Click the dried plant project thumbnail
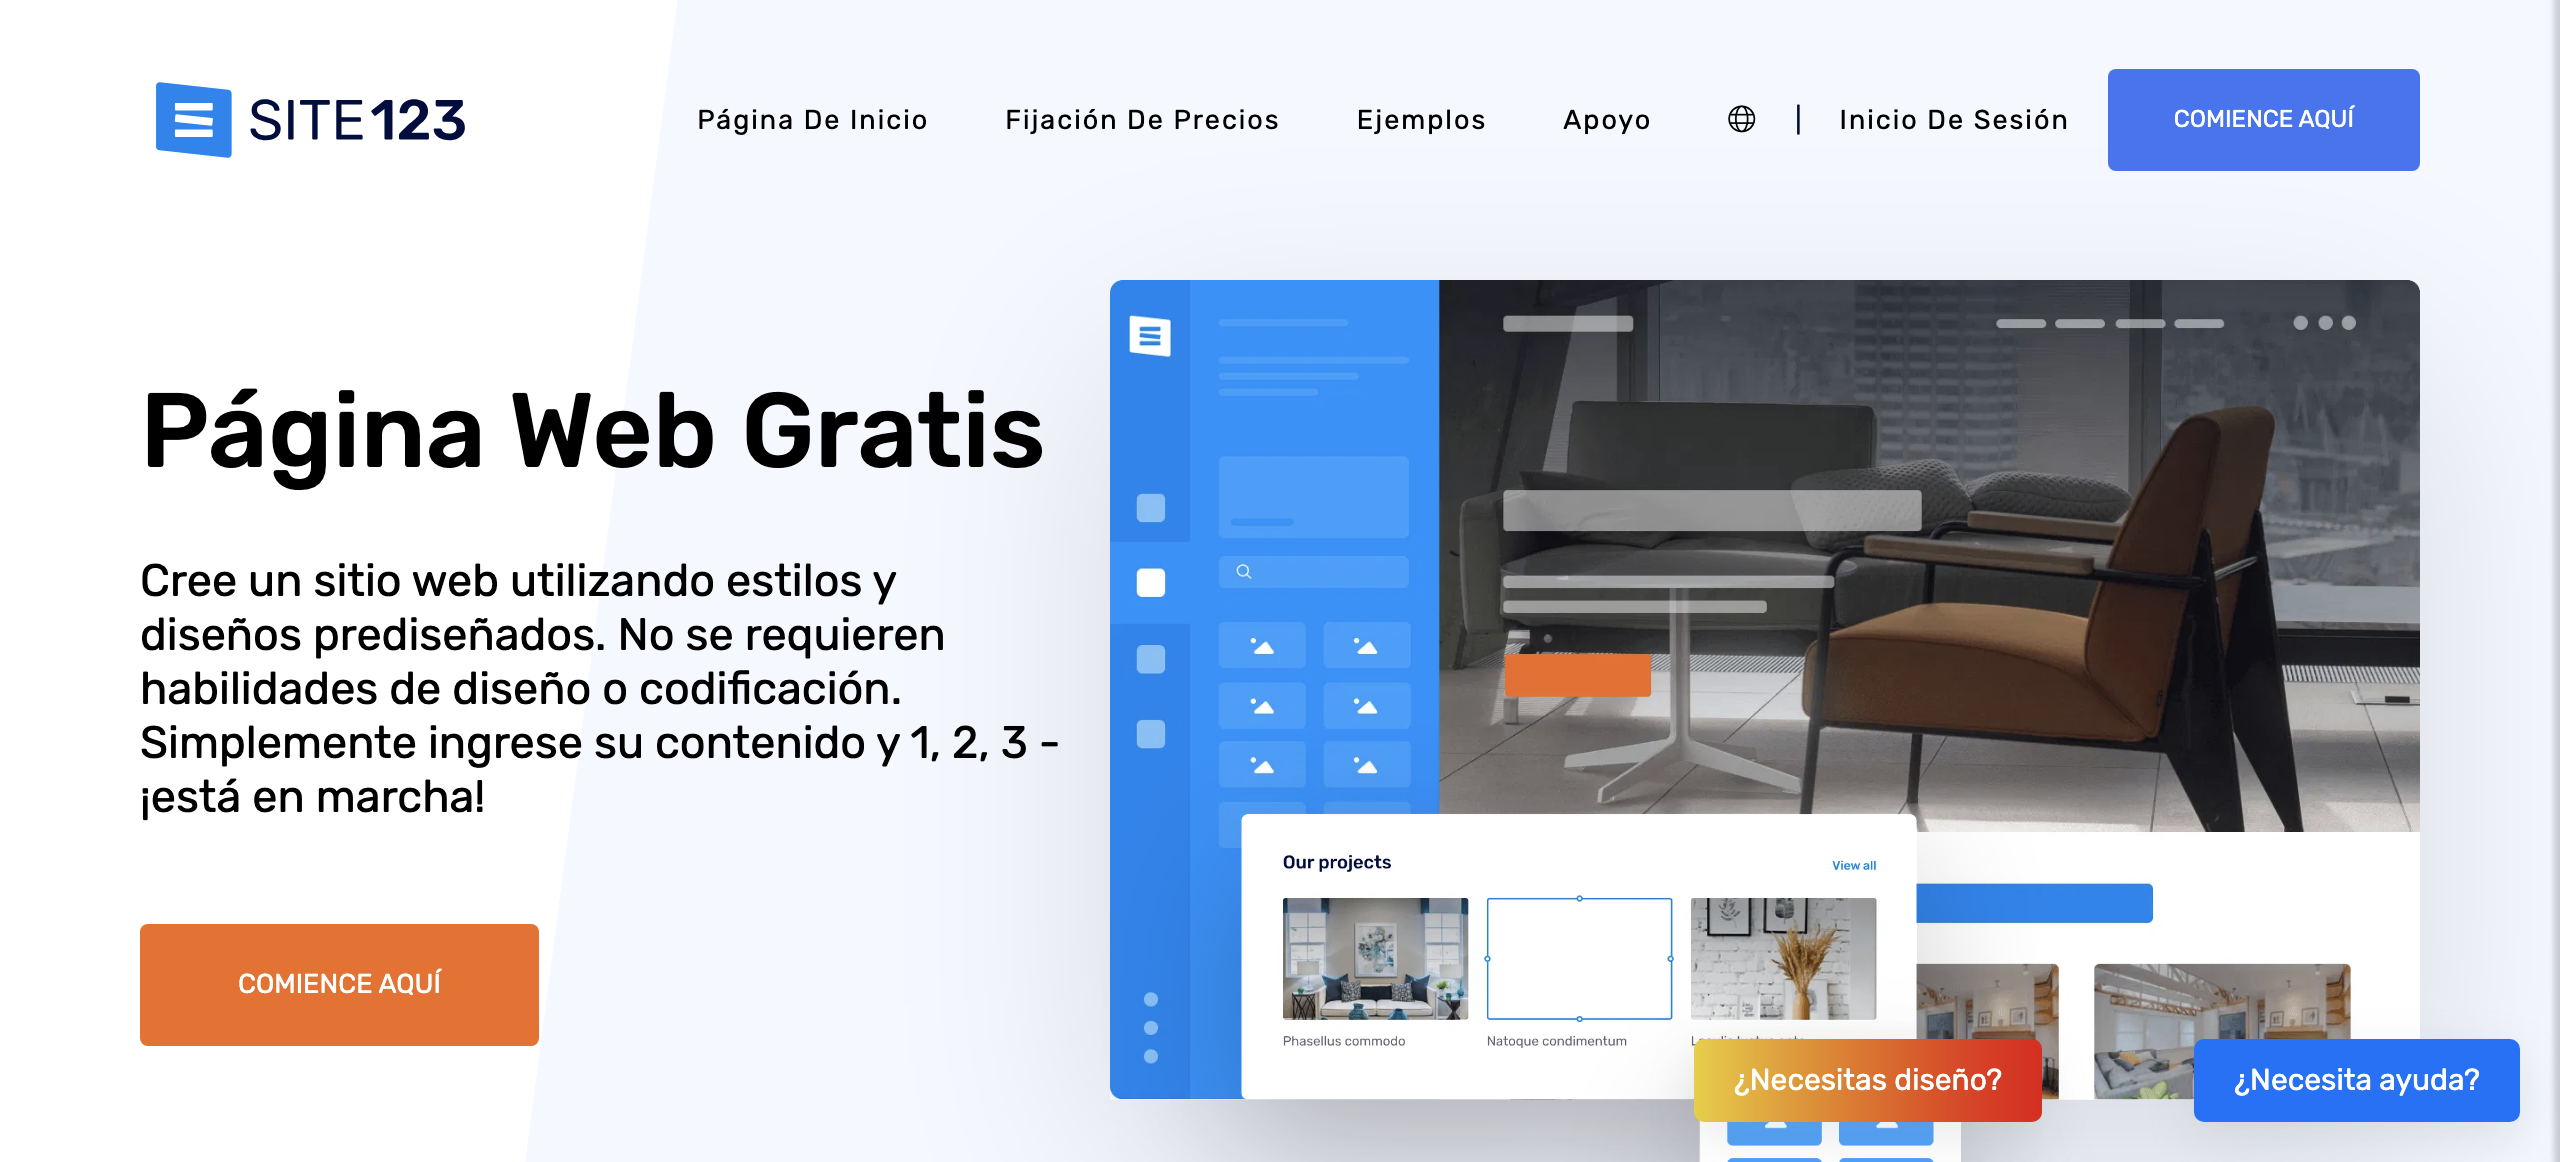Screen dimensions: 2560x1162 tap(1783, 958)
